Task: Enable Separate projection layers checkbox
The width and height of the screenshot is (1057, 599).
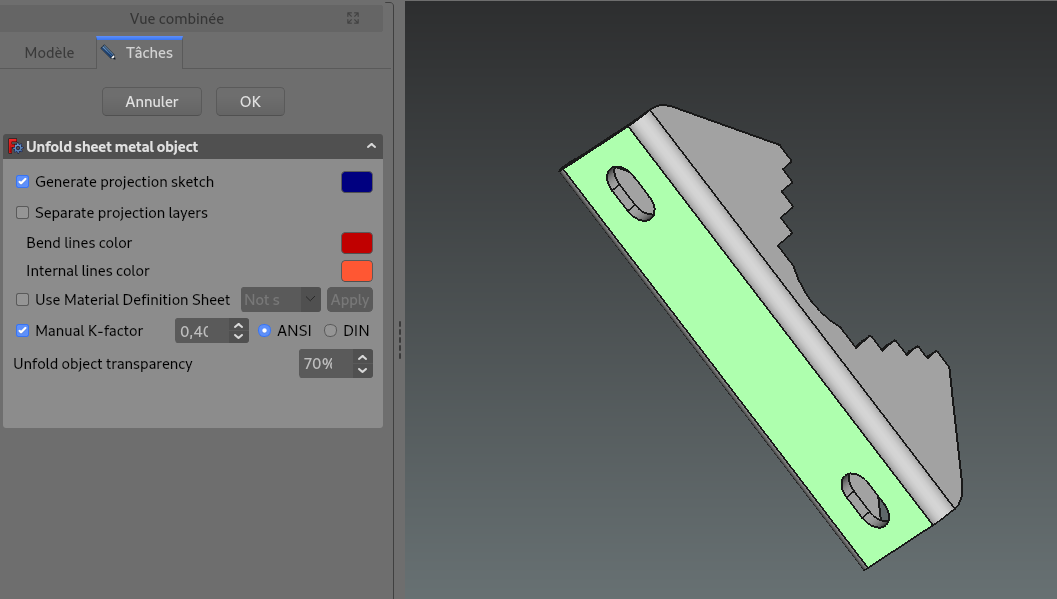Action: click(23, 213)
